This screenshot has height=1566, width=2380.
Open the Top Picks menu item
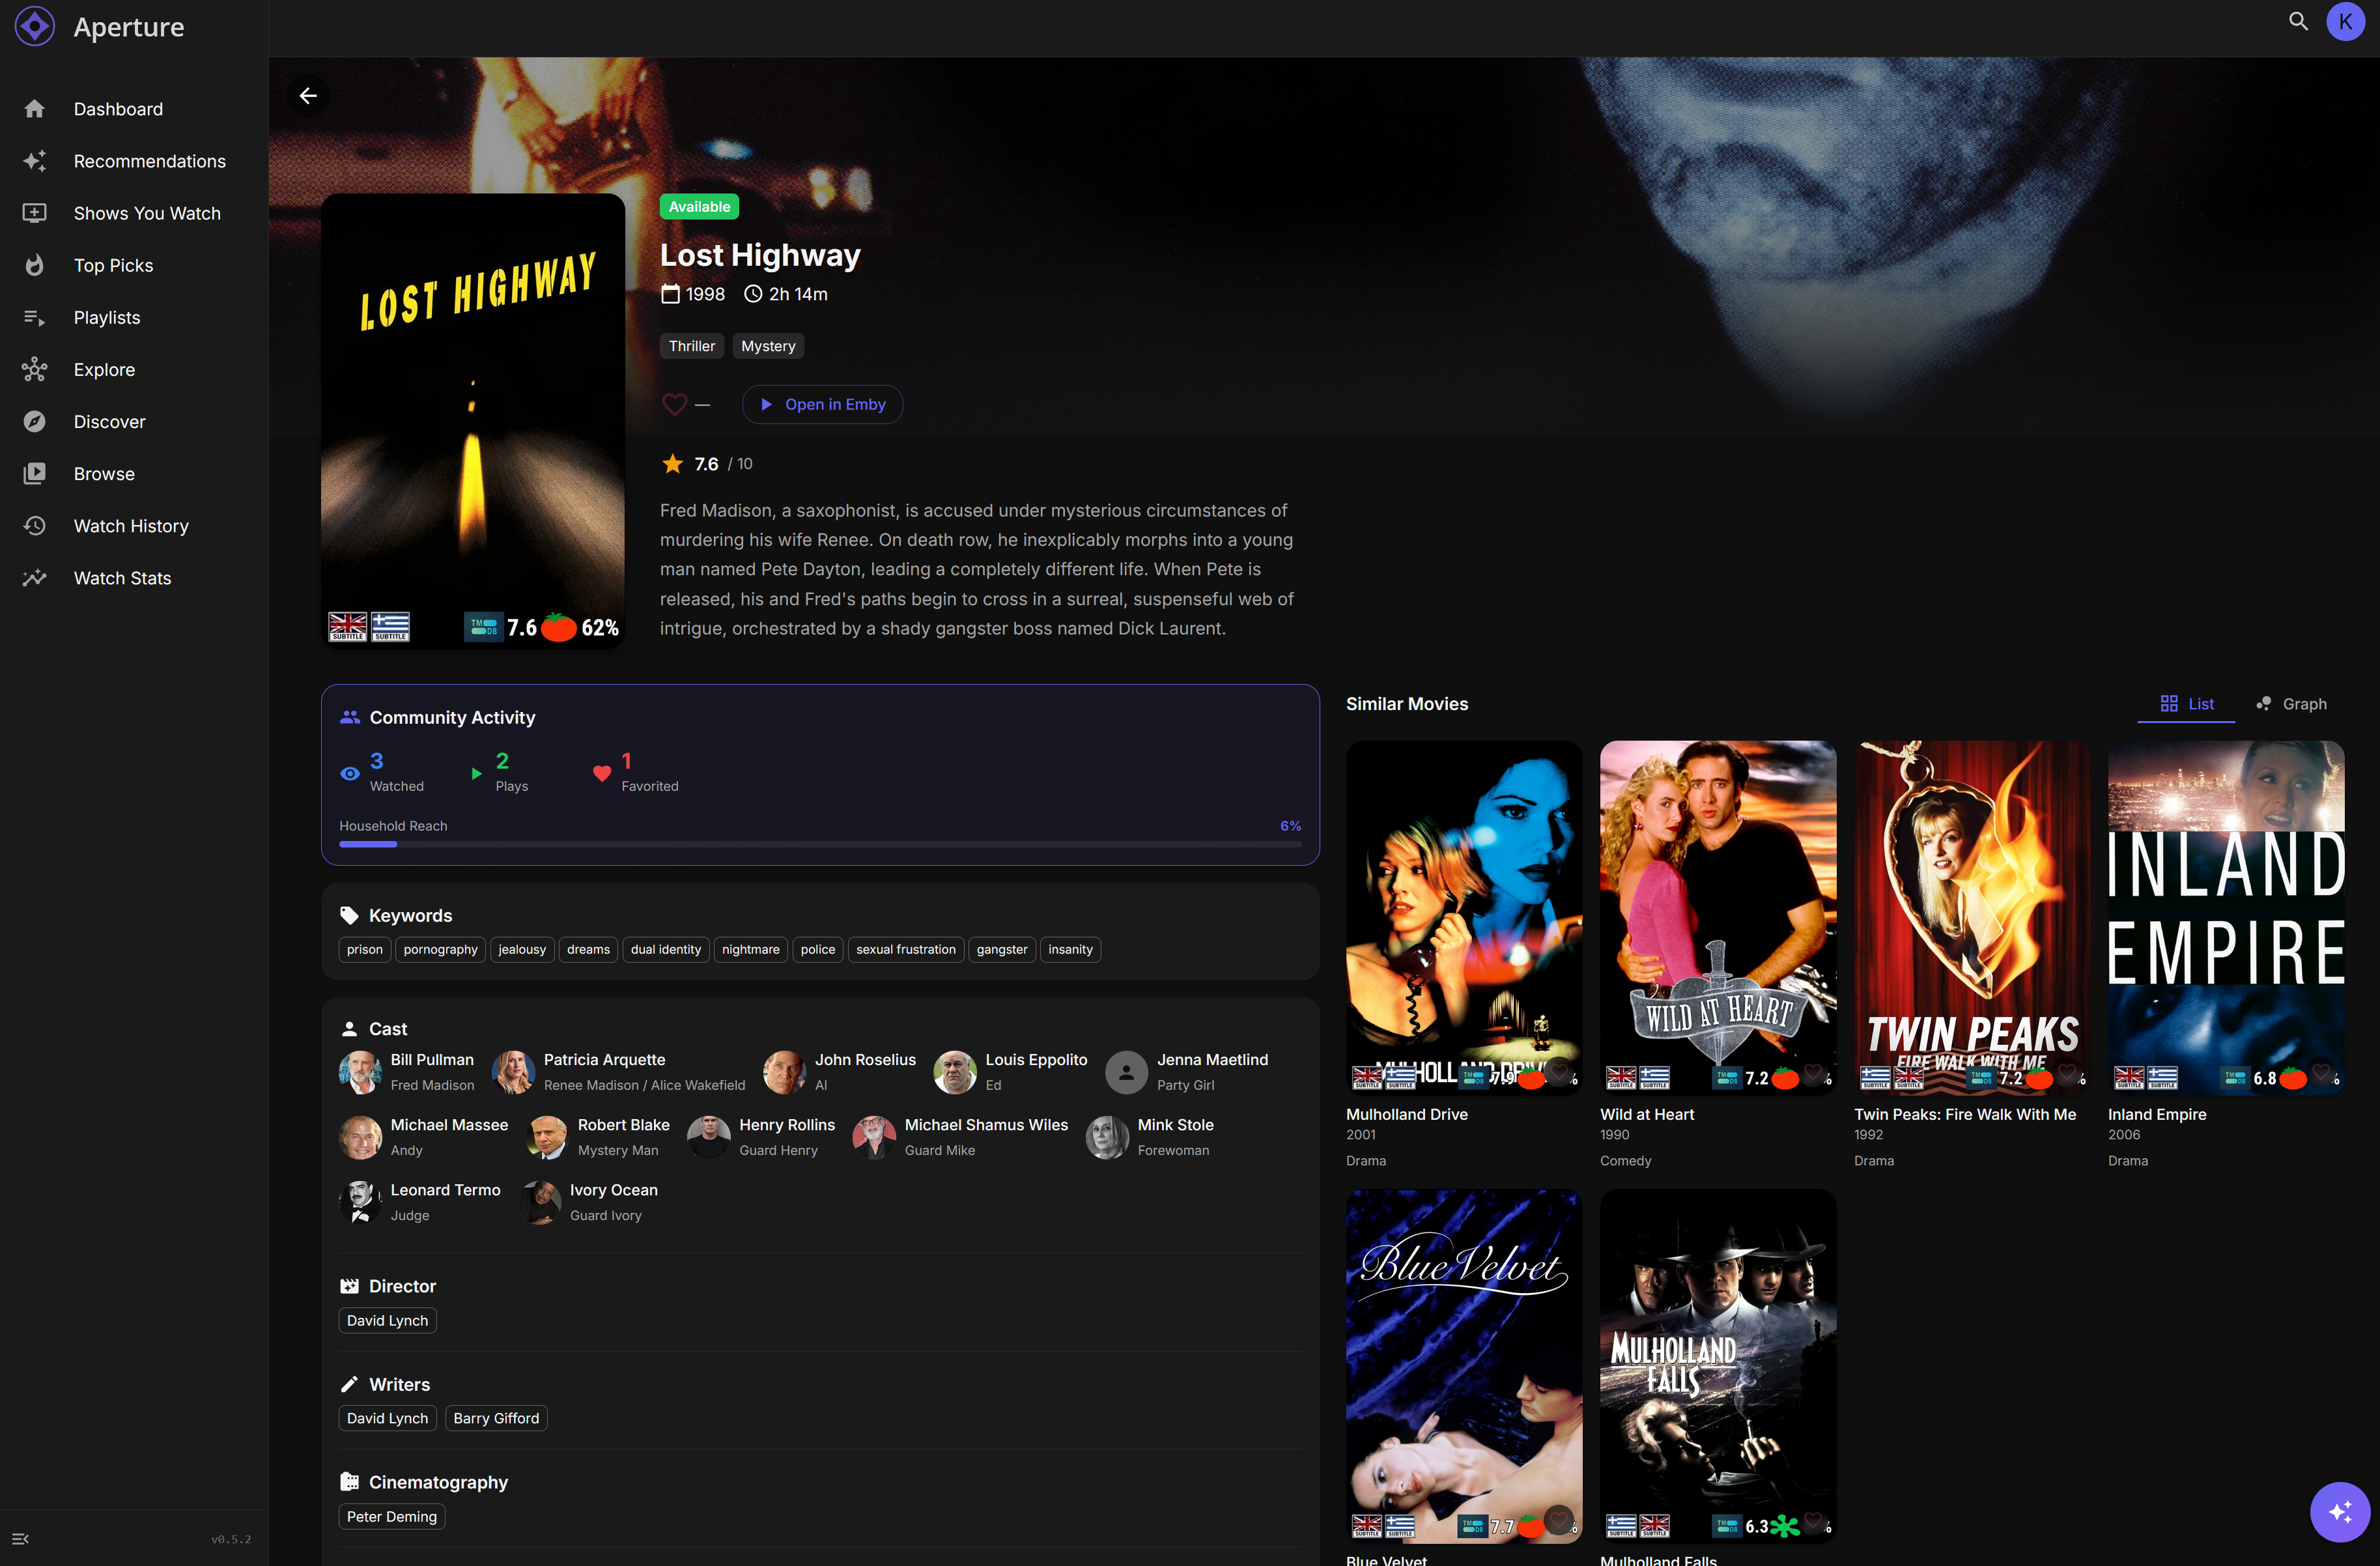tap(113, 265)
